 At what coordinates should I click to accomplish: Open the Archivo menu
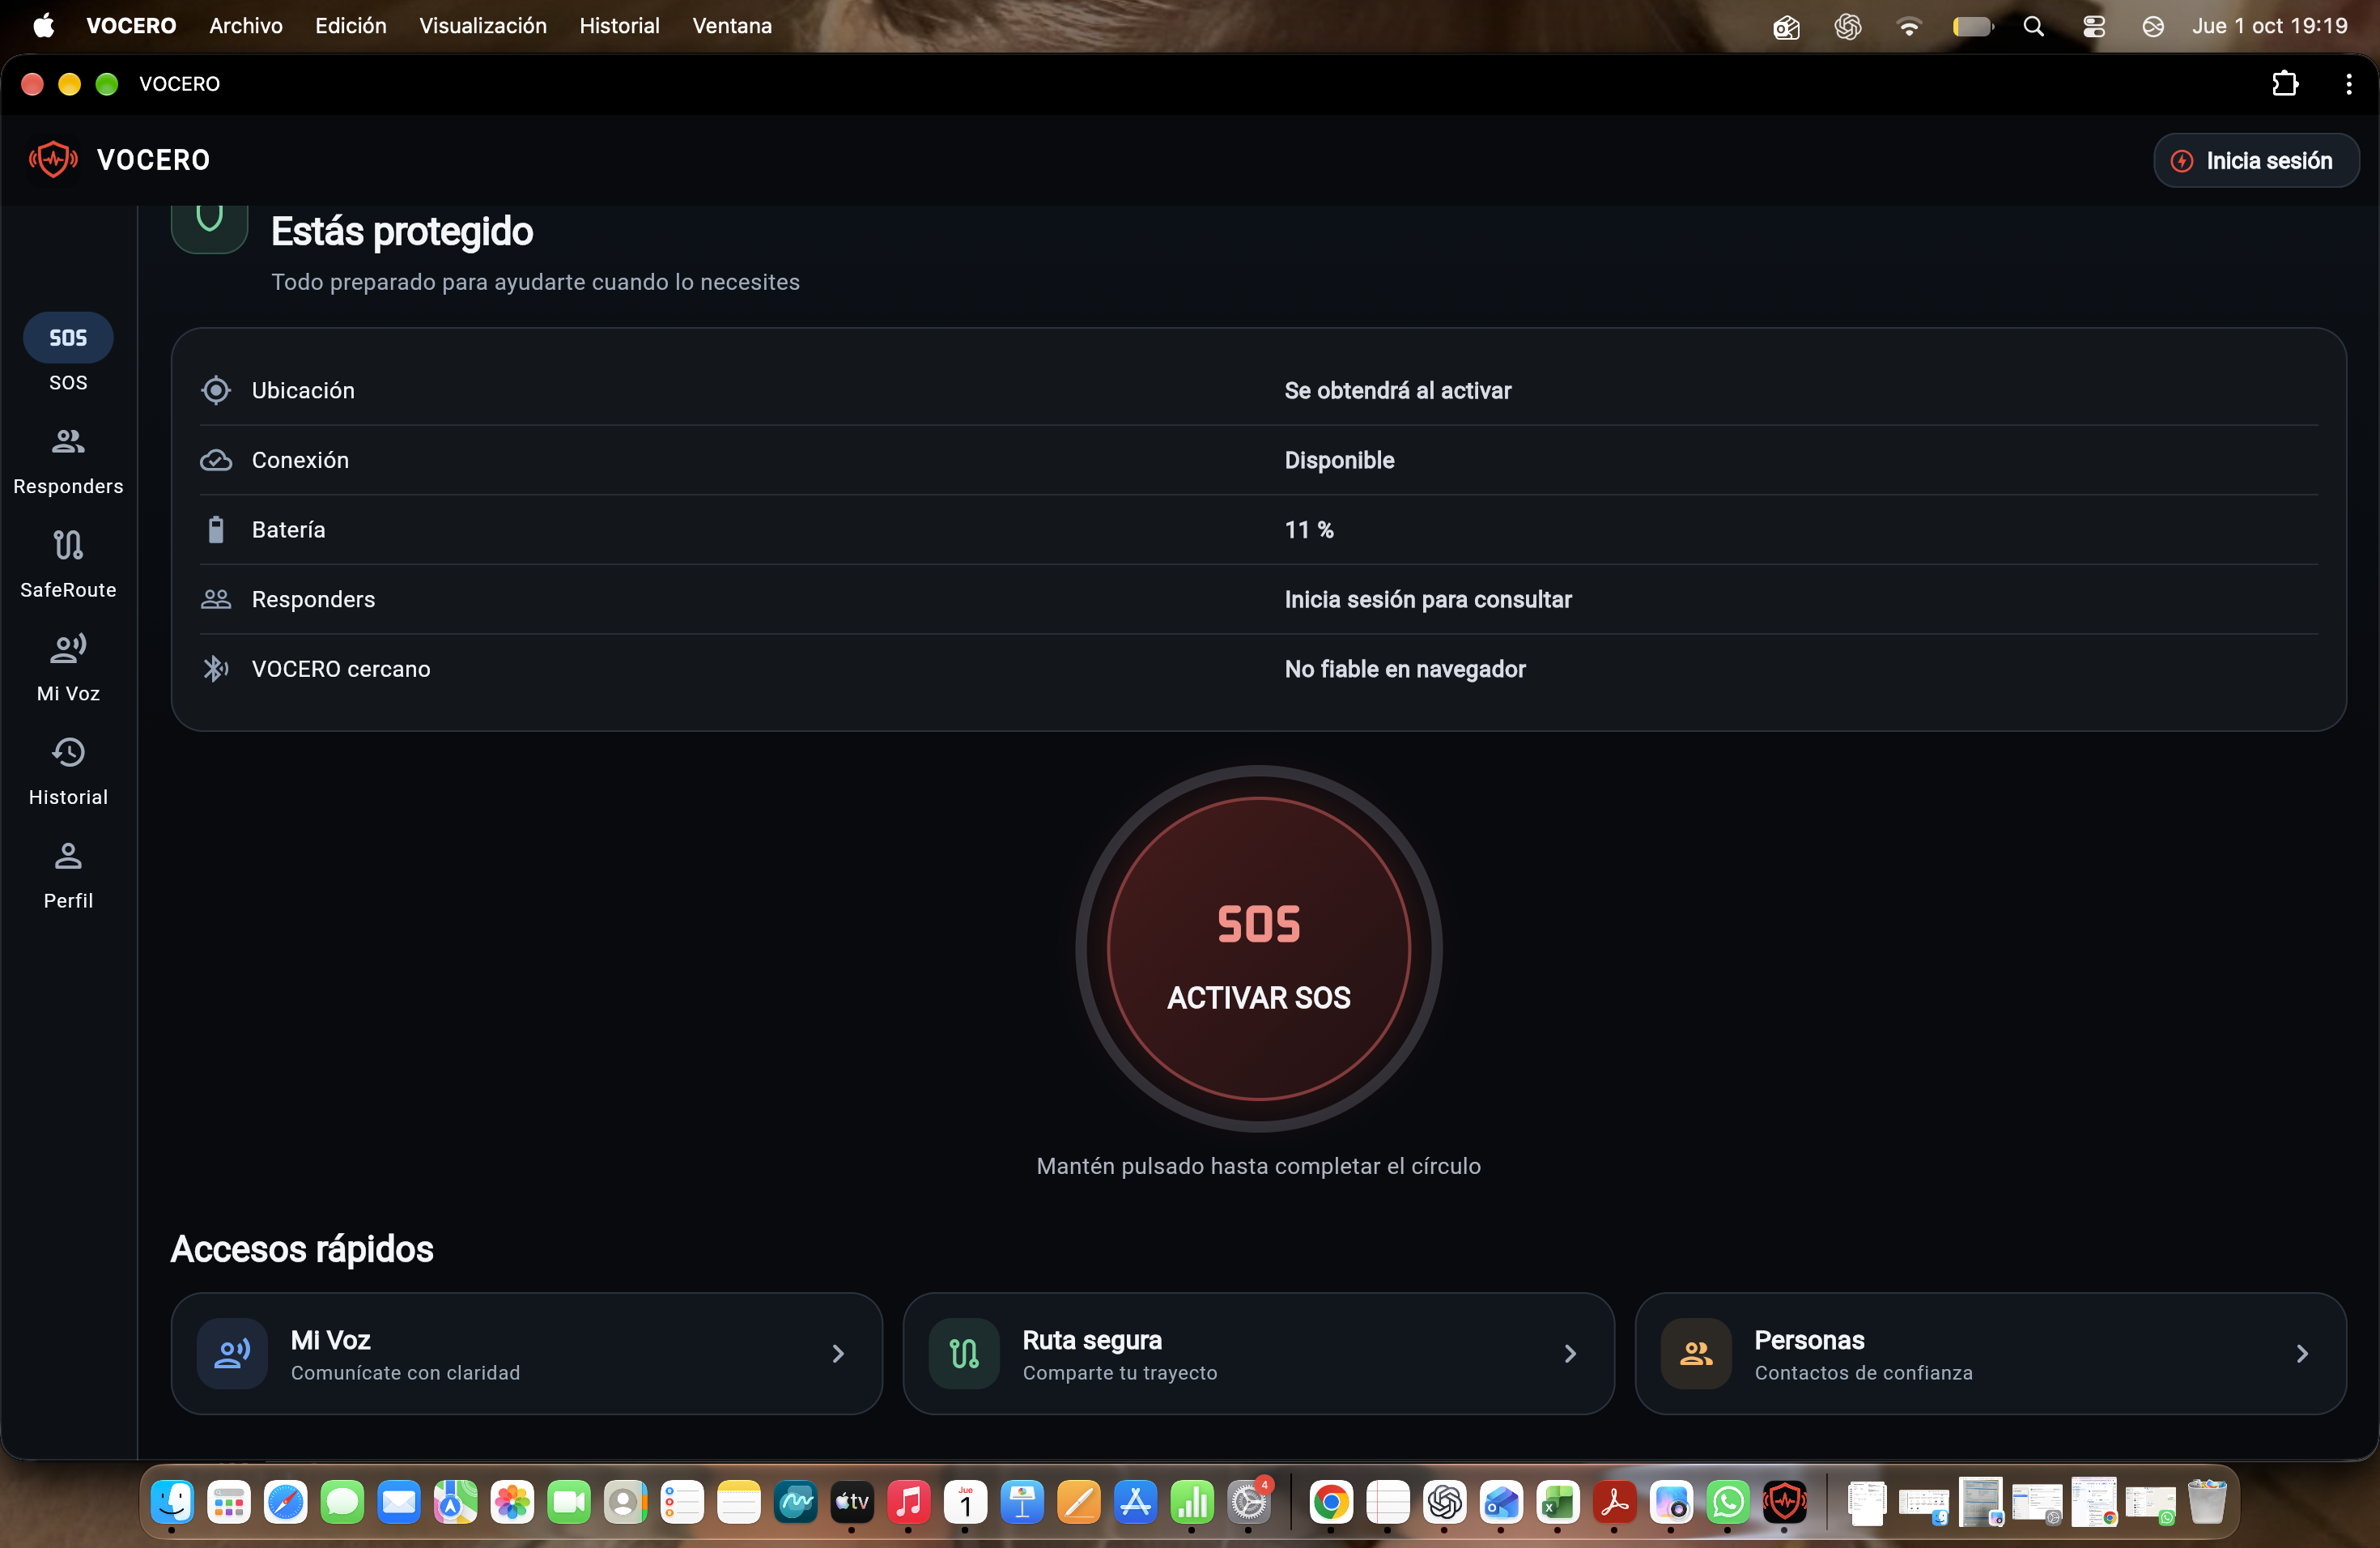click(246, 26)
